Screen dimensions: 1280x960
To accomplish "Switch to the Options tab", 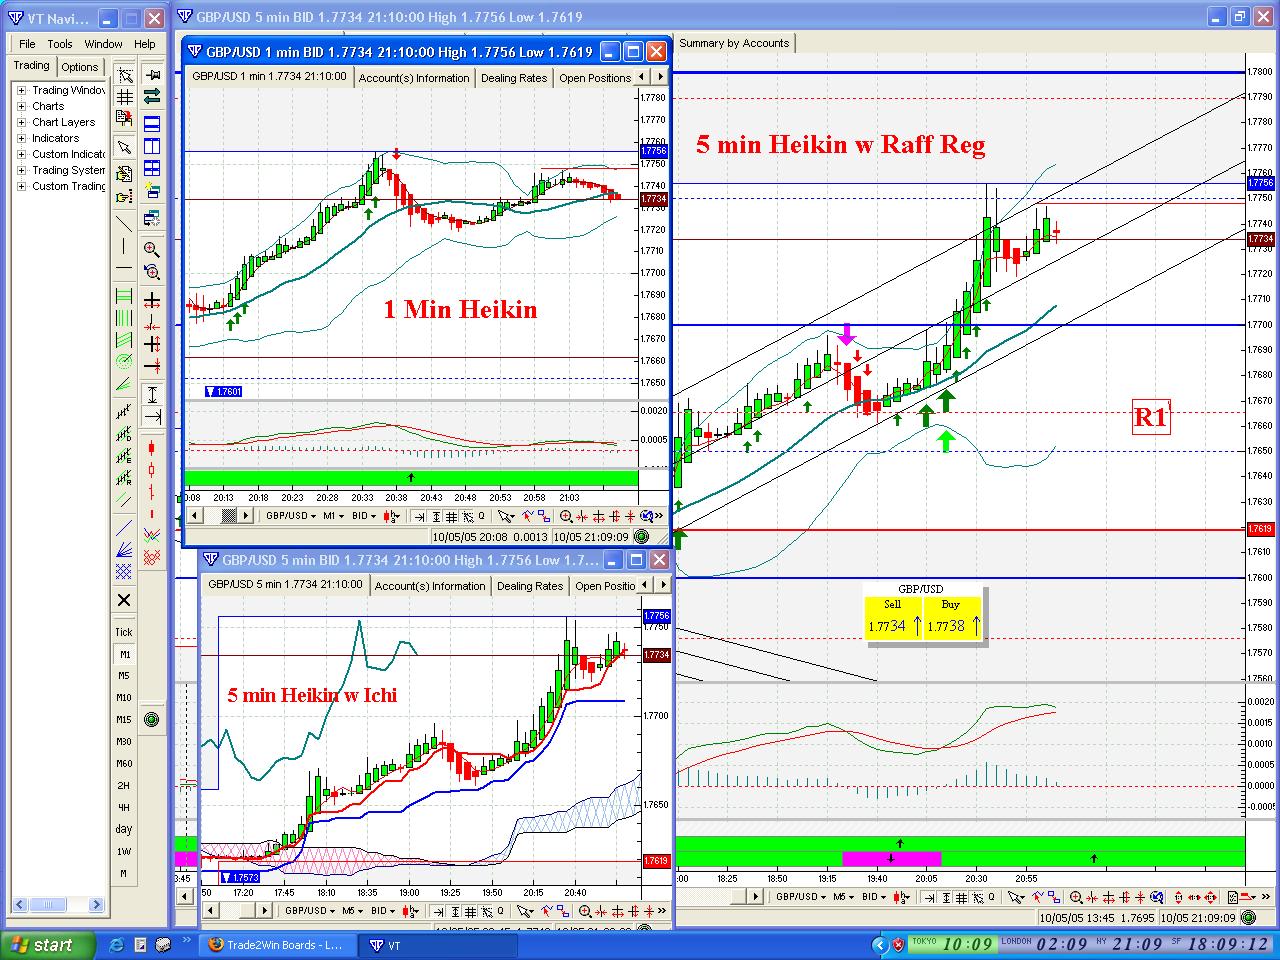I will pyautogui.click(x=80, y=67).
